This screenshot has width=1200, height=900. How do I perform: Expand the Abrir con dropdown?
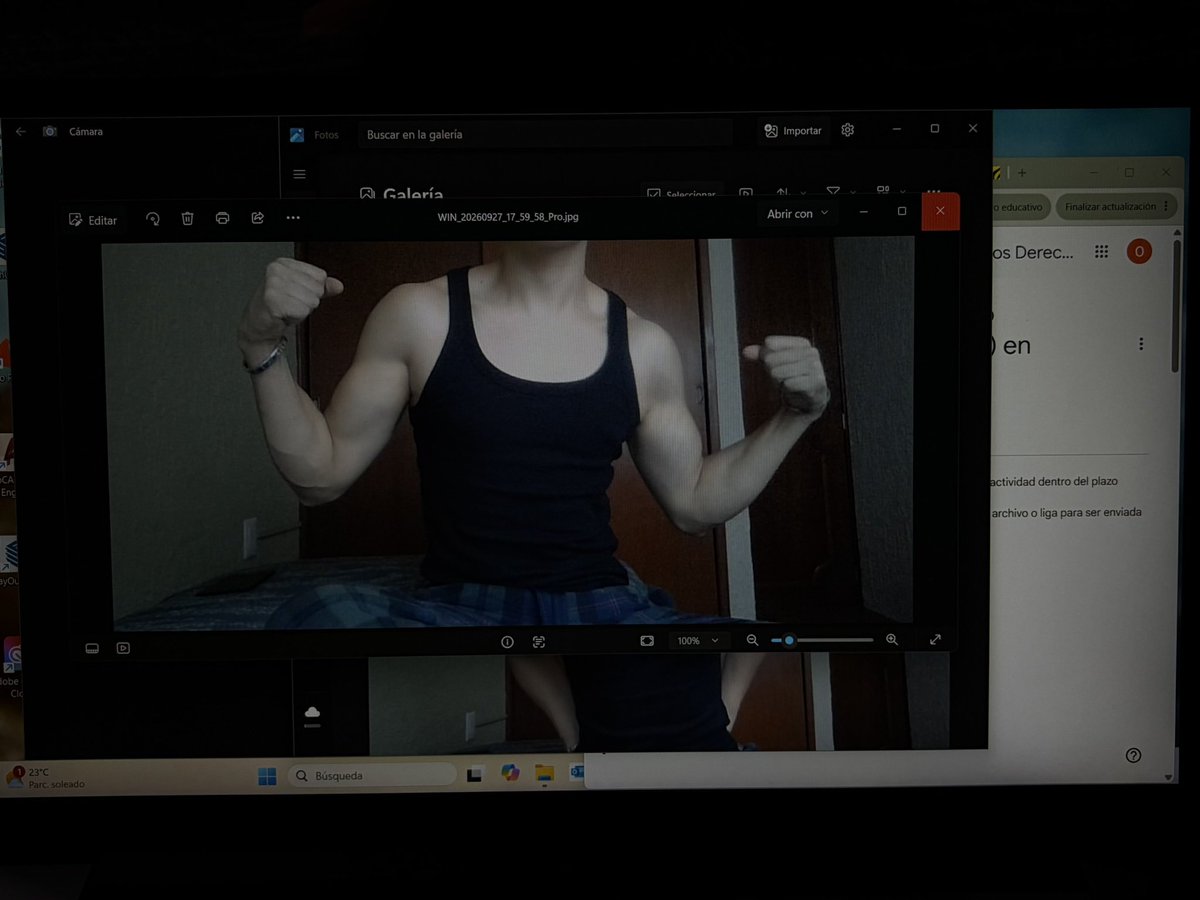coord(797,214)
